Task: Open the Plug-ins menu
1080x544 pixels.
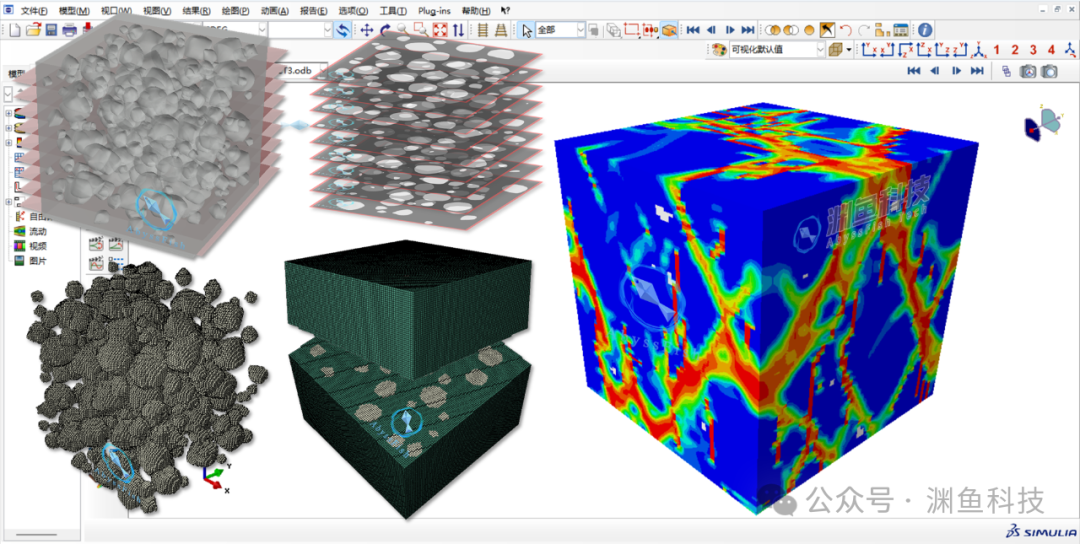Action: tap(433, 11)
